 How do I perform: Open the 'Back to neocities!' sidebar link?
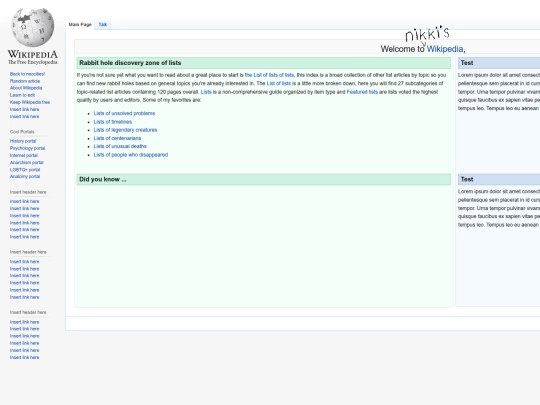27,74
